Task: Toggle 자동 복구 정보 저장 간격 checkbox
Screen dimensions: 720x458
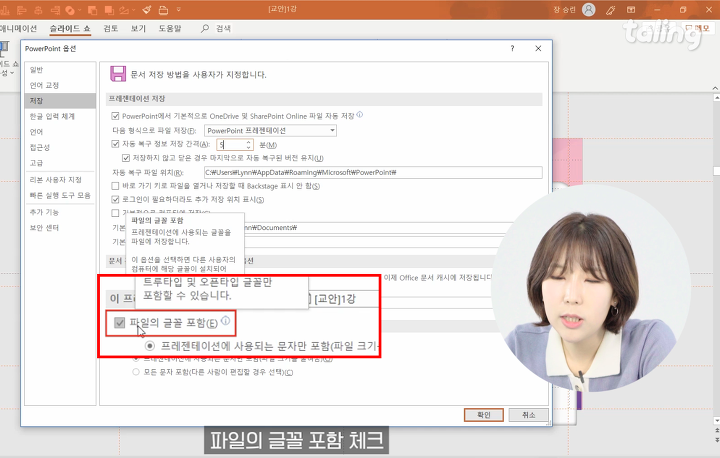Action: pyautogui.click(x=115, y=144)
